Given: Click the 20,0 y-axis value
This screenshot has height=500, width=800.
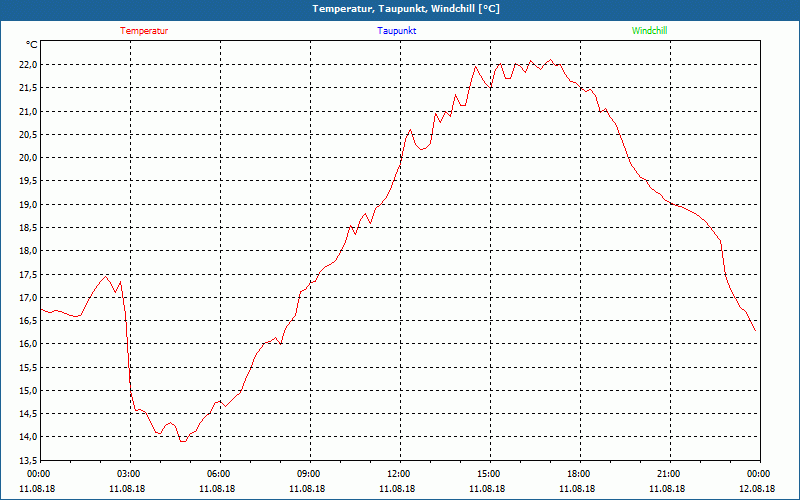Looking at the screenshot, I should tap(29, 158).
